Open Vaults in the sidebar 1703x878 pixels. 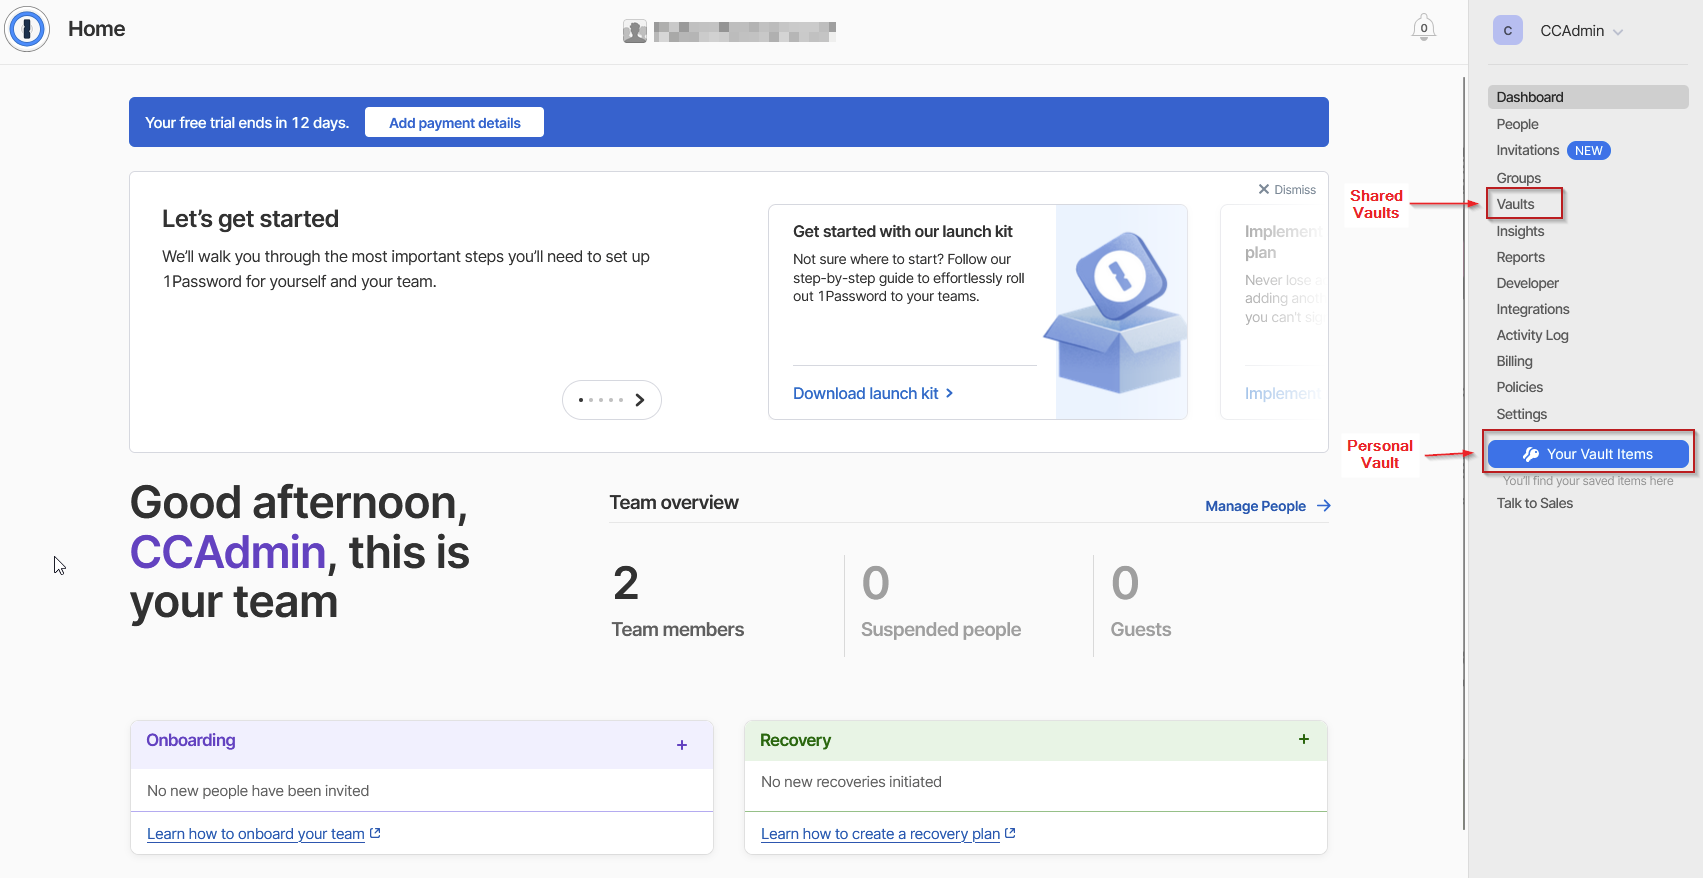(1515, 204)
